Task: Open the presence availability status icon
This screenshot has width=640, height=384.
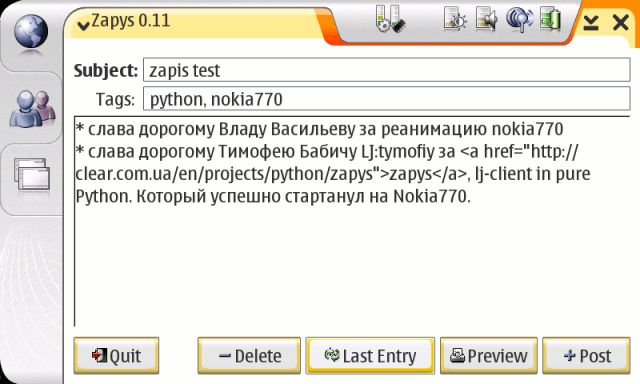Action: point(519,19)
